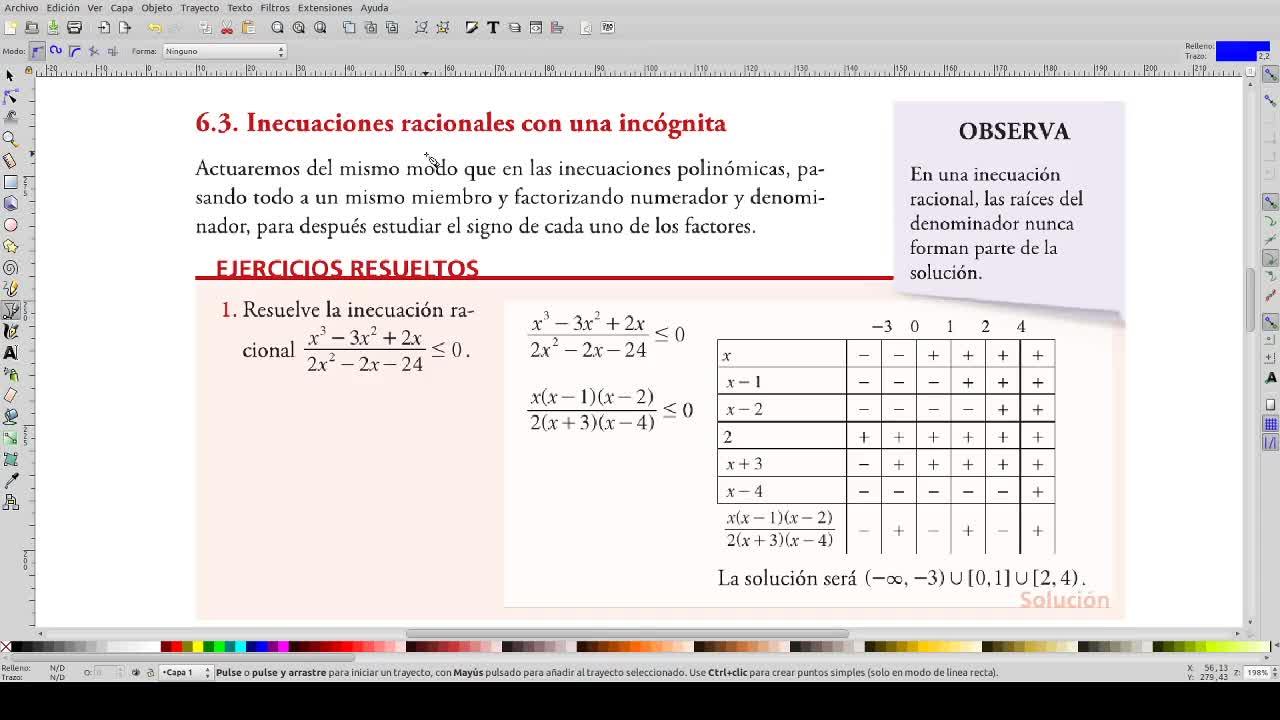Click the Save document icon
This screenshot has width=1280, height=720.
click(52, 28)
